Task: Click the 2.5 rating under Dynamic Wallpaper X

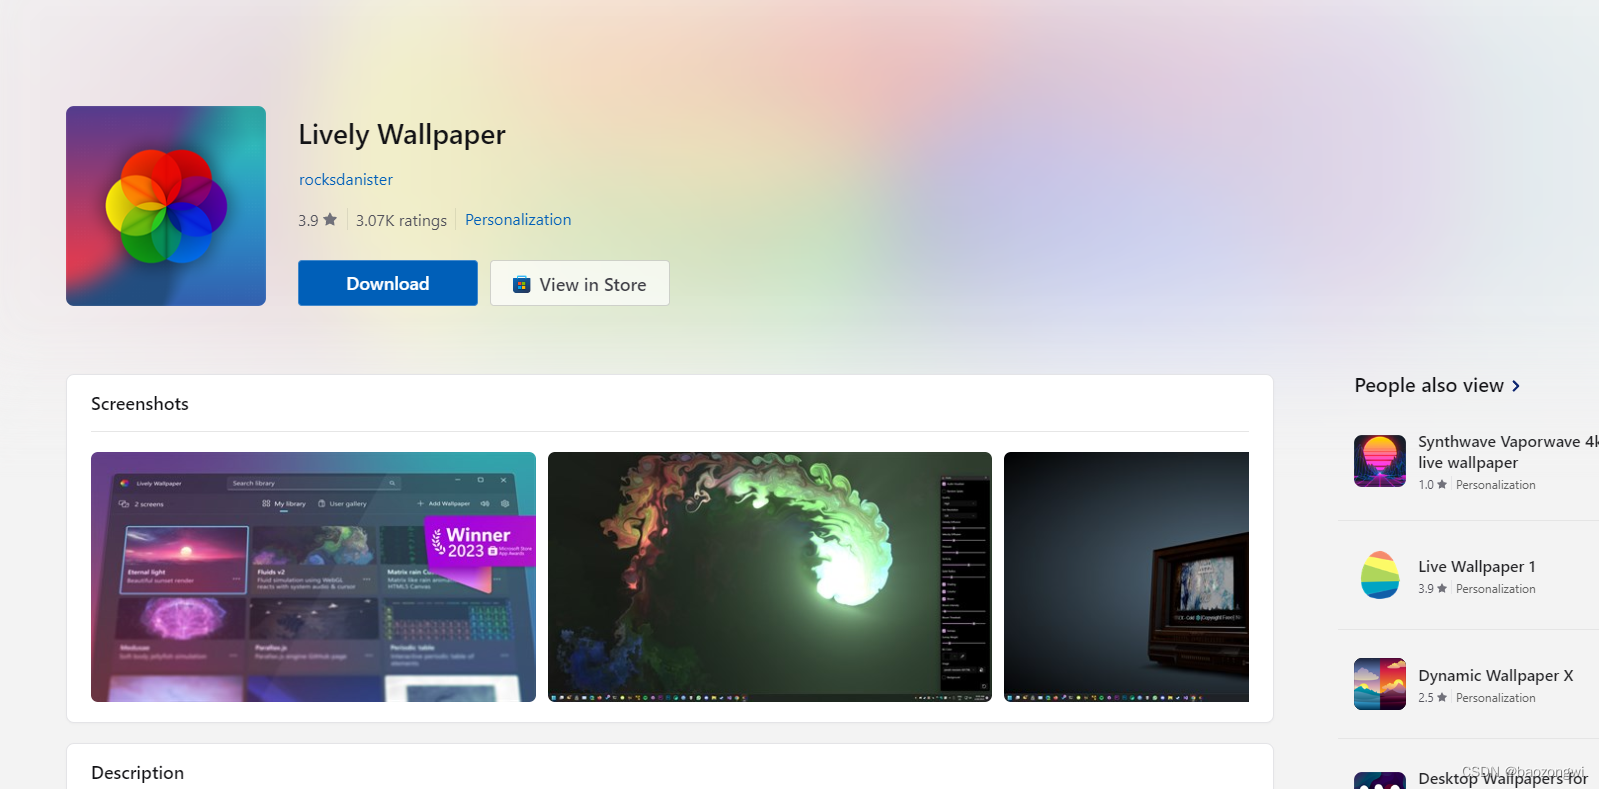Action: coord(1432,698)
